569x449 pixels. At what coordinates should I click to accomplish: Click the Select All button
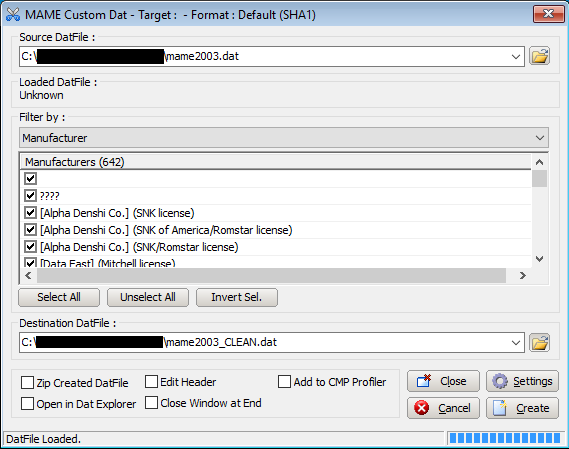click(59, 297)
